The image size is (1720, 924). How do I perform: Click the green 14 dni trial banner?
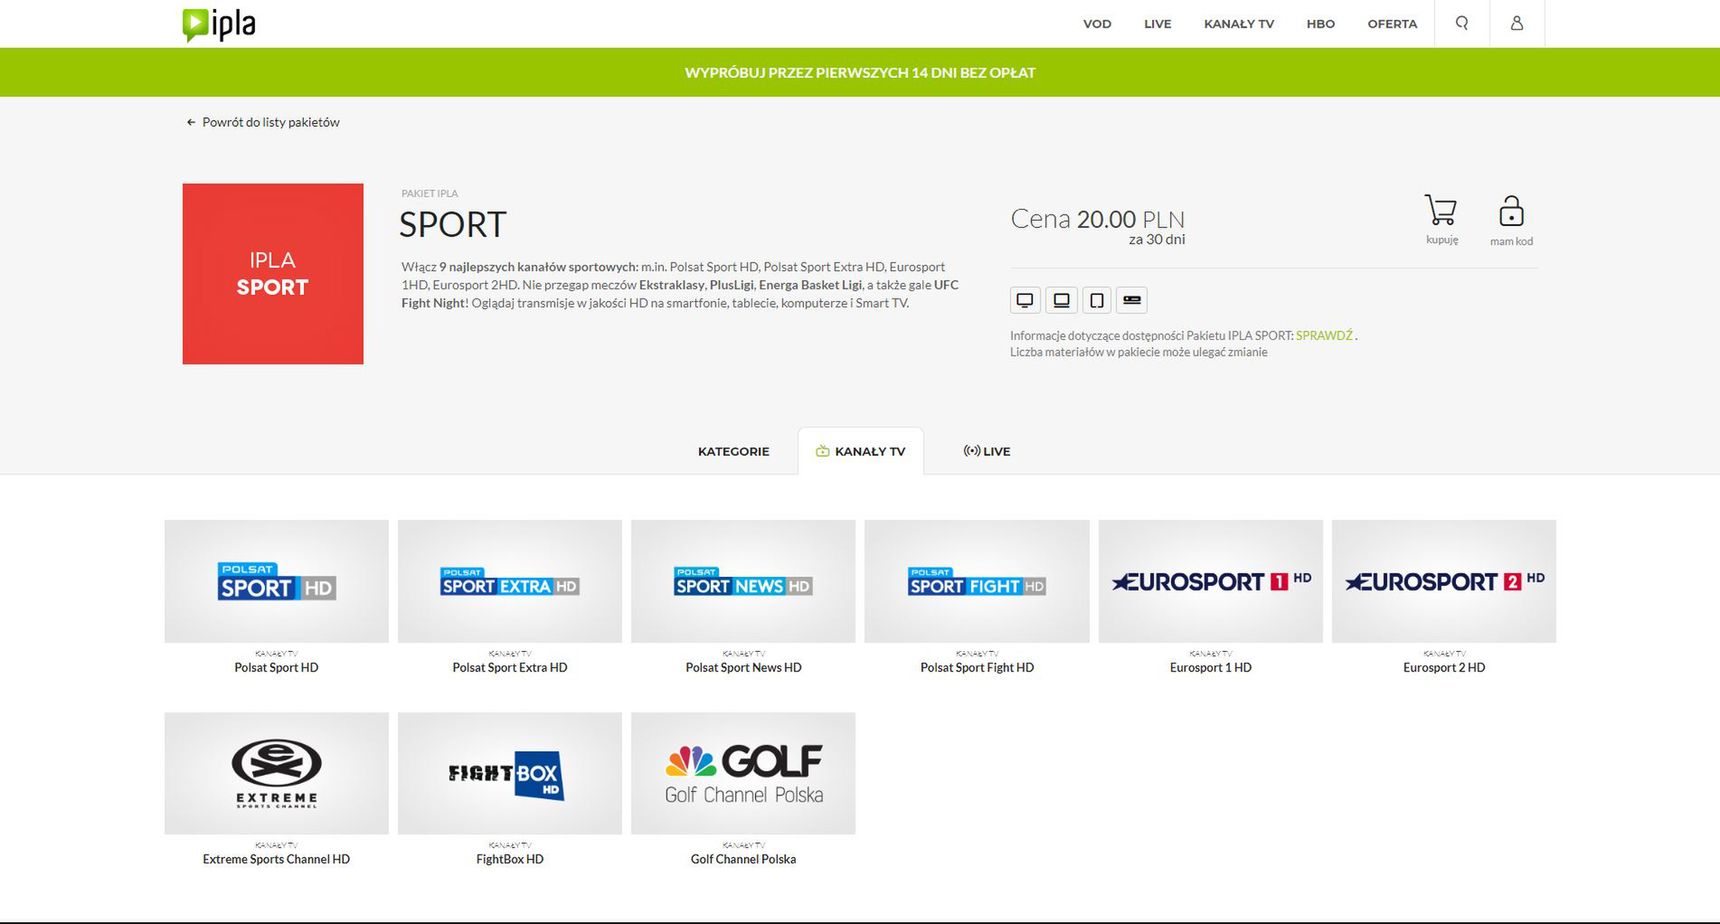pos(860,72)
